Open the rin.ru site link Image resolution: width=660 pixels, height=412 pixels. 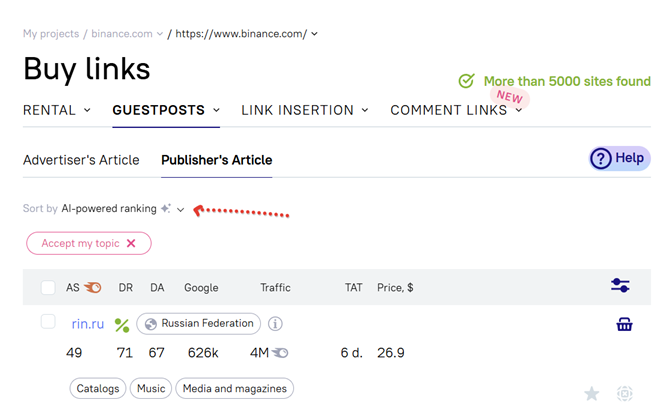pyautogui.click(x=88, y=324)
